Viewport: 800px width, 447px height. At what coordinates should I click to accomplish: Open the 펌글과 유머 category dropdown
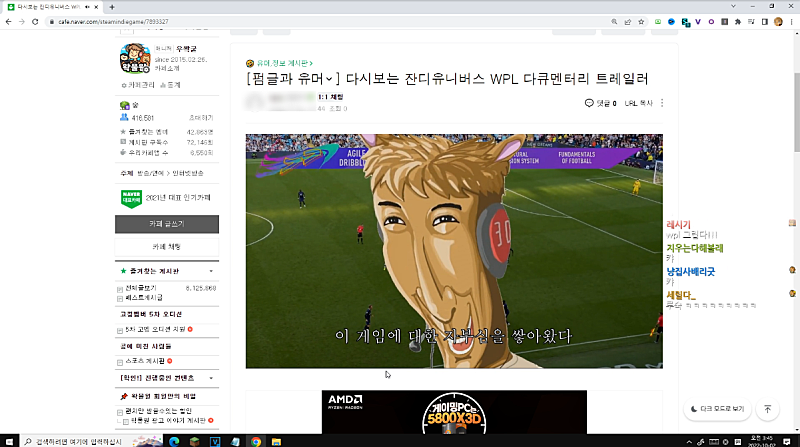click(290, 79)
